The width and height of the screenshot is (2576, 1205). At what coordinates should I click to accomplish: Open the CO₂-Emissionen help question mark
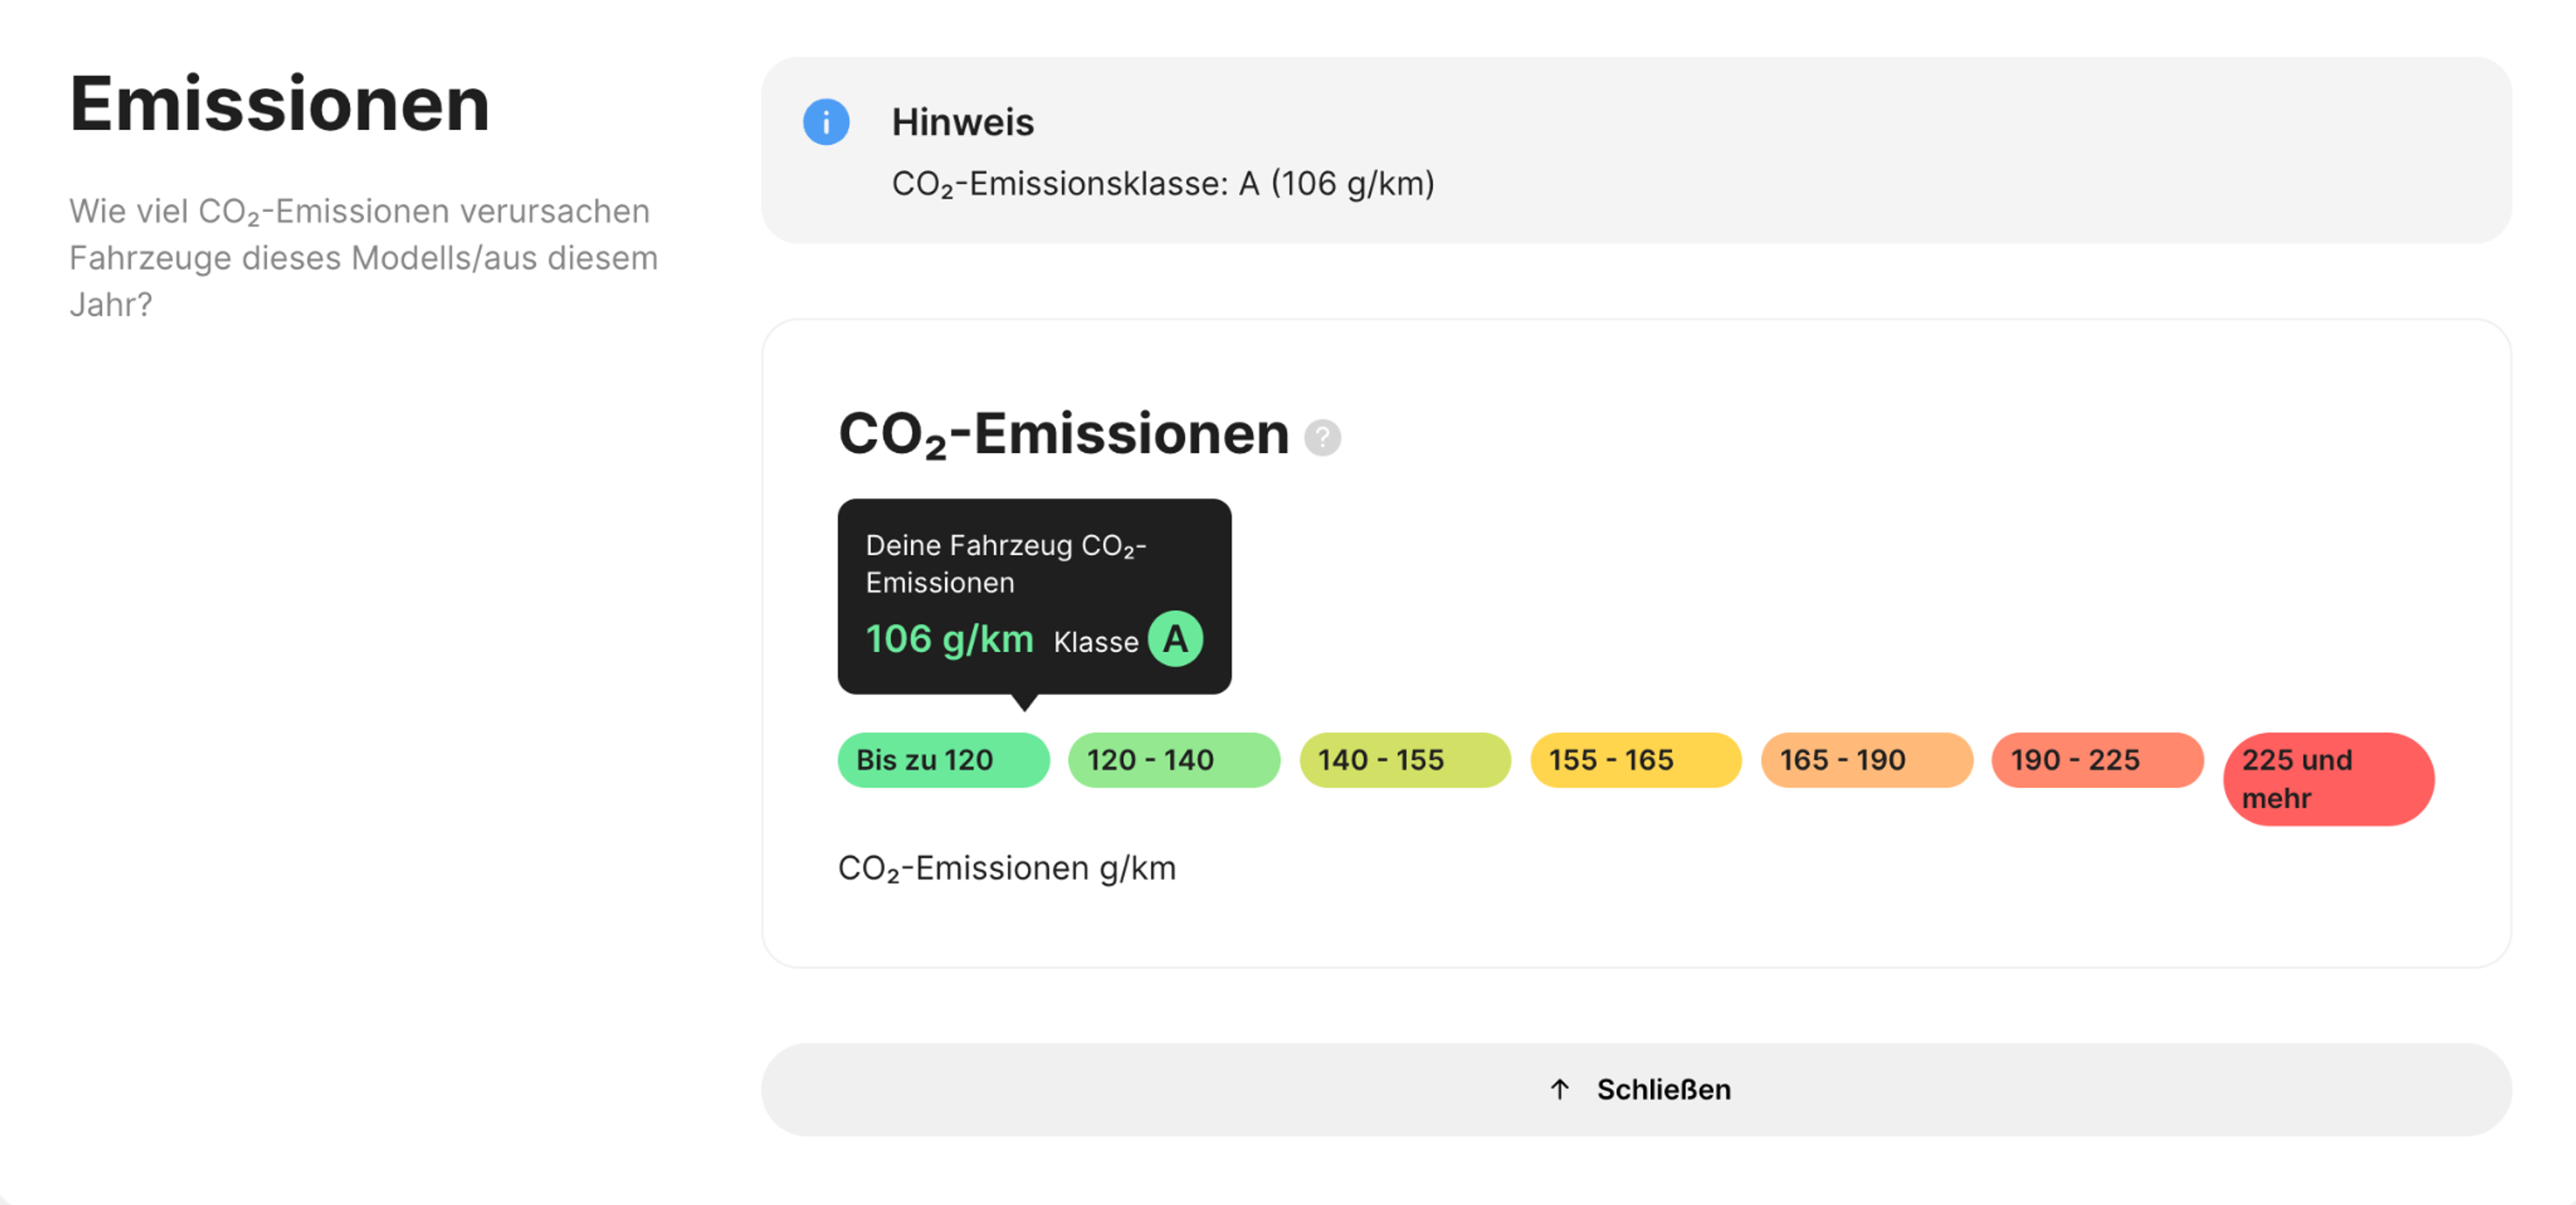point(1323,437)
